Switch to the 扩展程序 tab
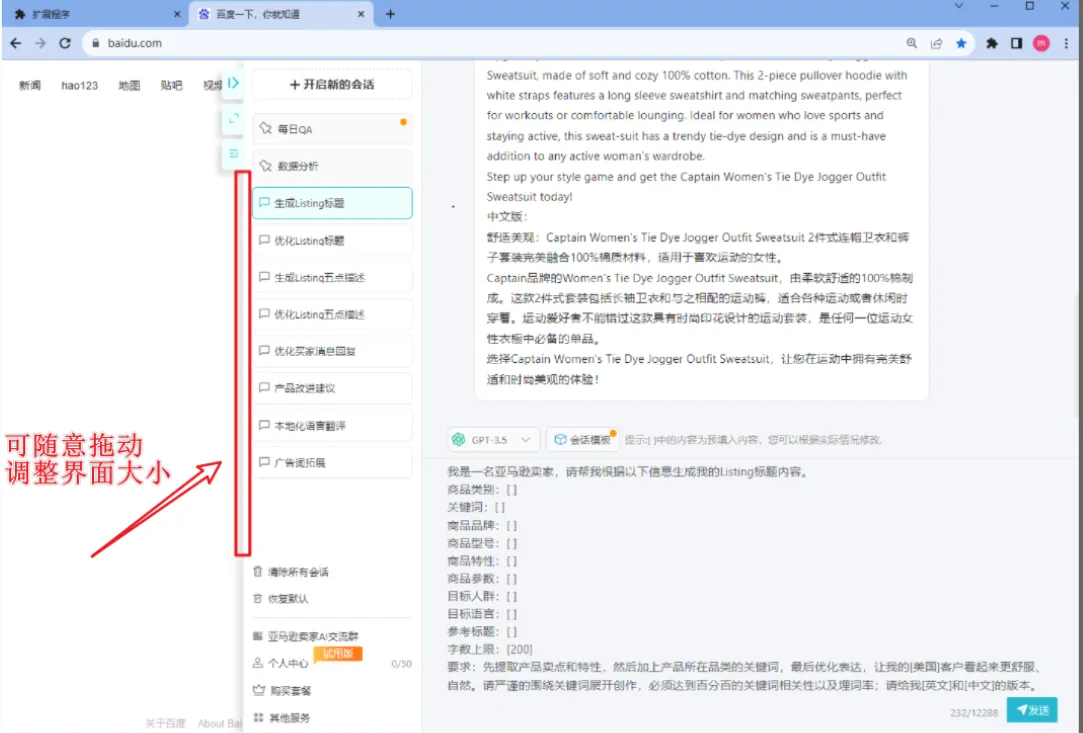Image resolution: width=1083 pixels, height=733 pixels. pyautogui.click(x=95, y=14)
